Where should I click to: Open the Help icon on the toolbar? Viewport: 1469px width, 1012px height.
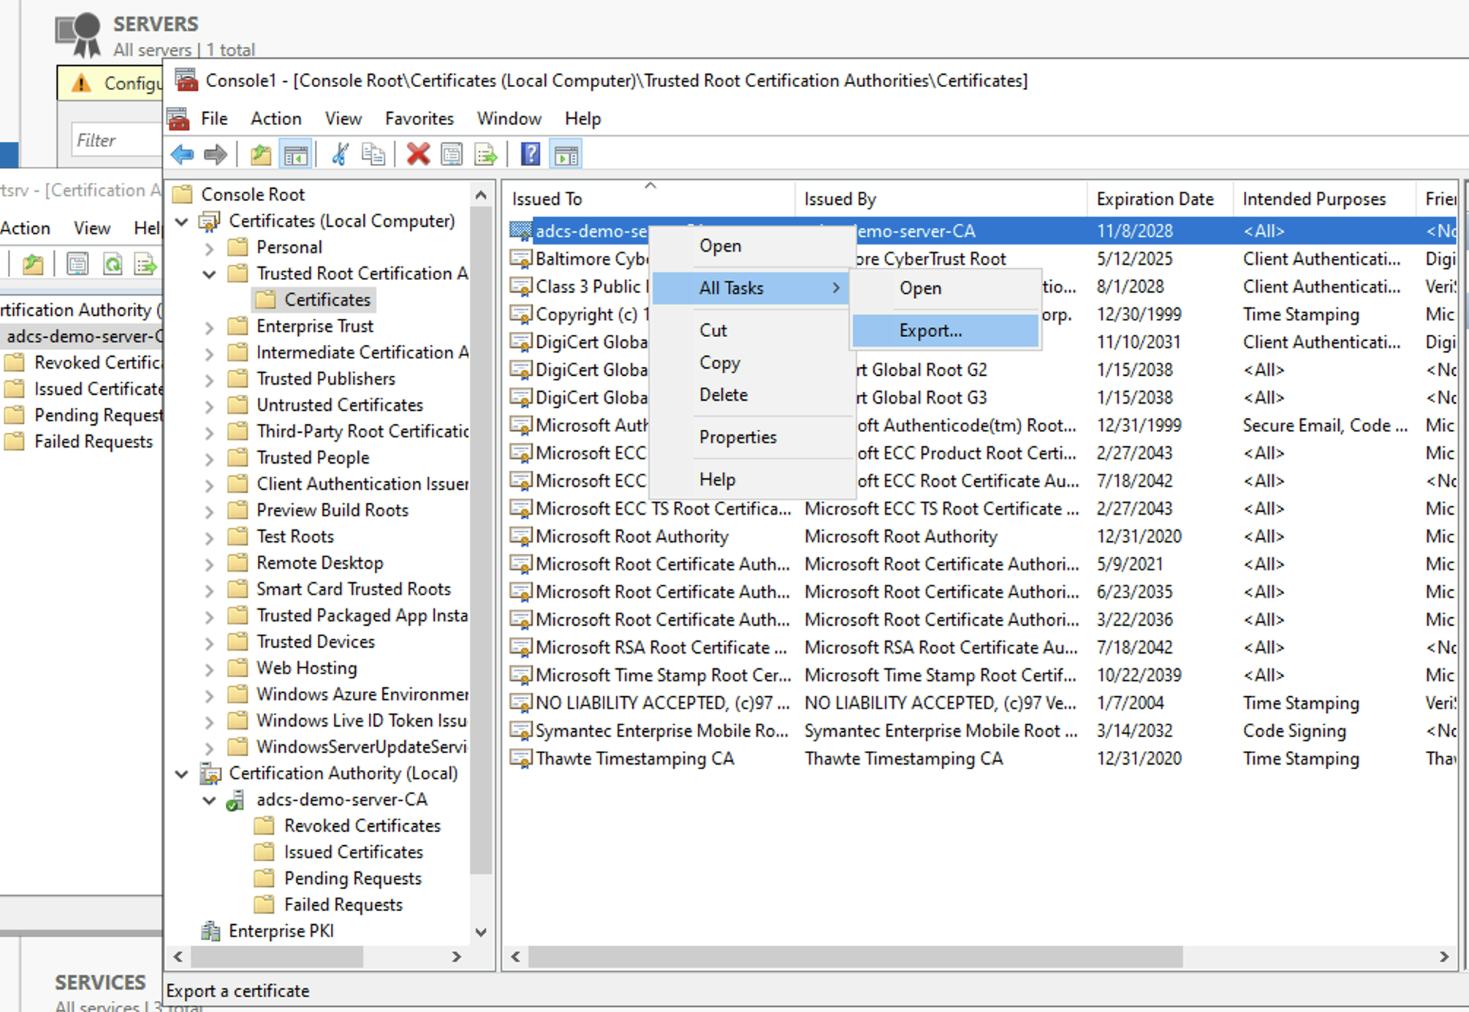coord(529,154)
